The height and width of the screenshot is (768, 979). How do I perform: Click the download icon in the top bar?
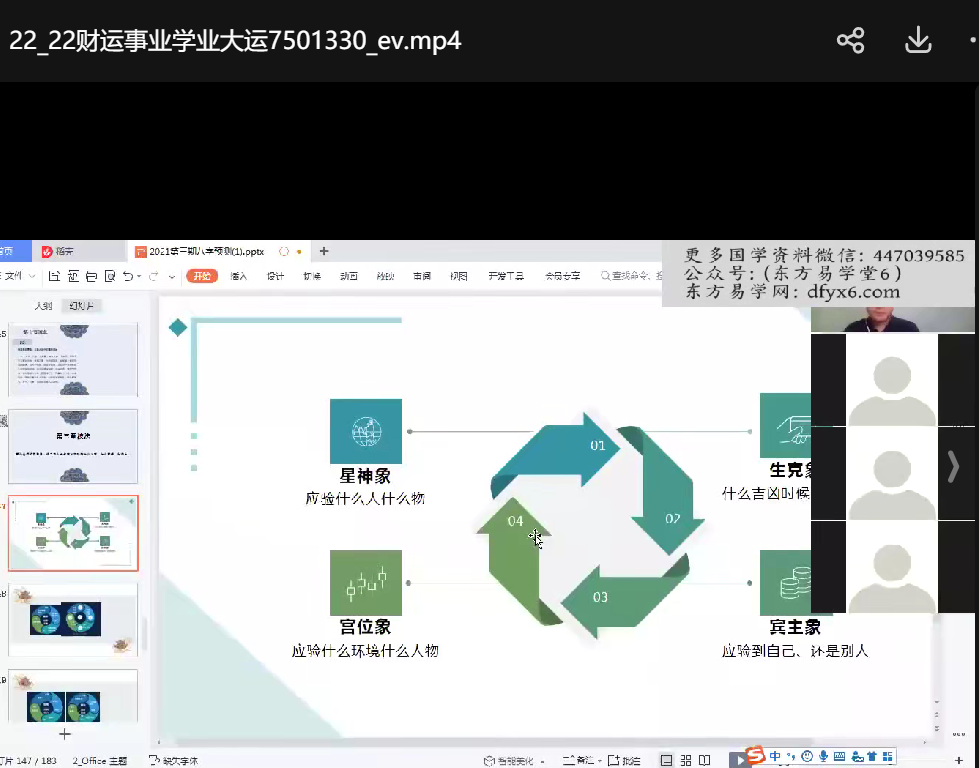(917, 40)
